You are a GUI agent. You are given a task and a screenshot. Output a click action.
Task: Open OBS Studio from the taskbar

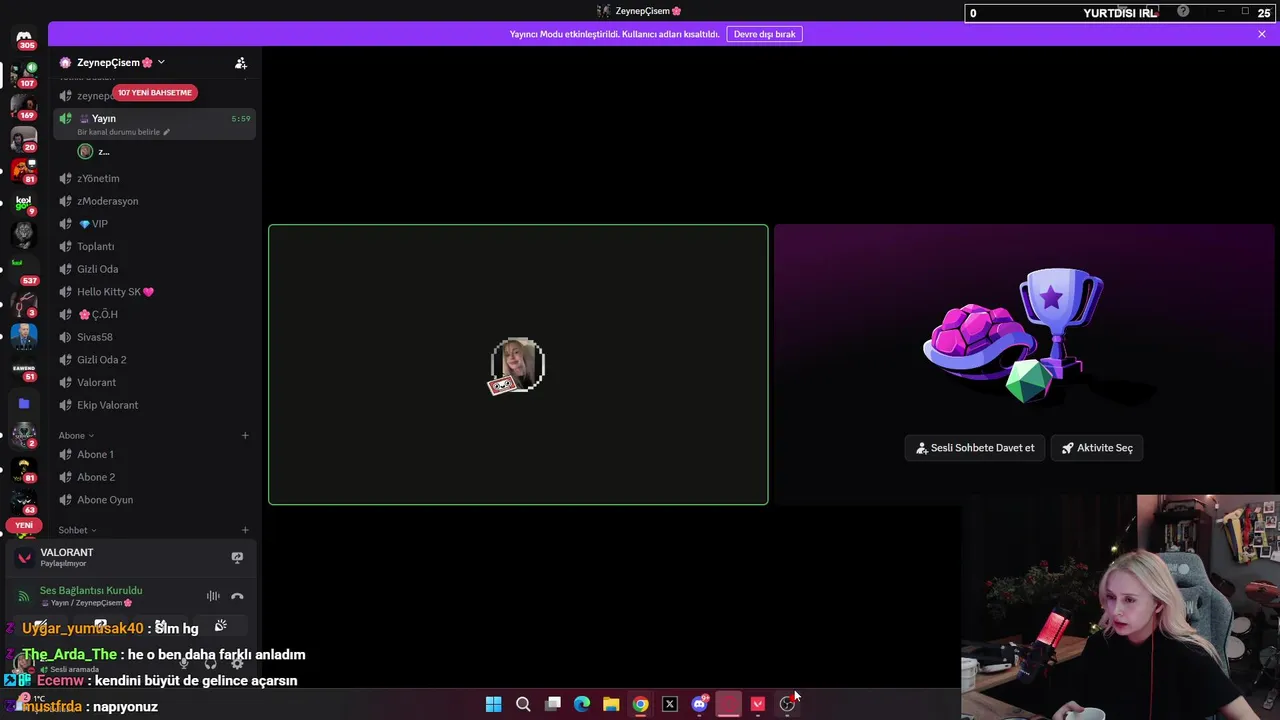[x=787, y=704]
